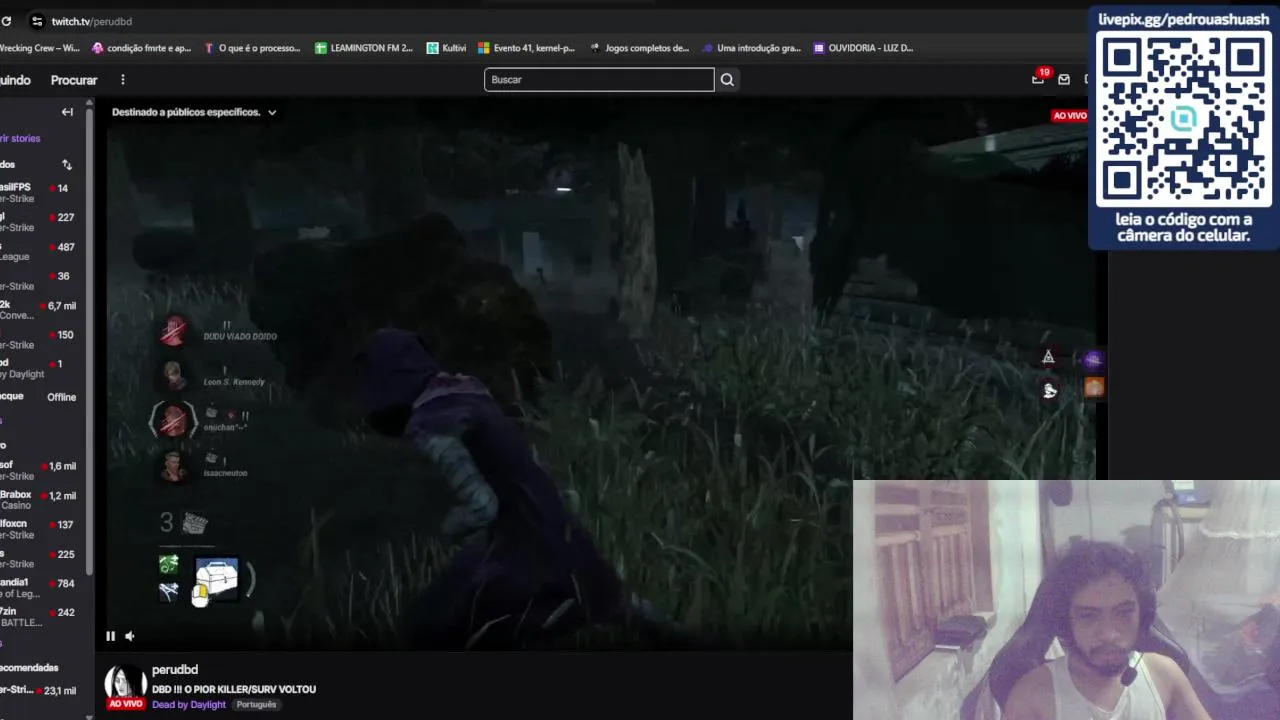
Task: Click the green toolbox add-on icon
Action: pos(169,565)
